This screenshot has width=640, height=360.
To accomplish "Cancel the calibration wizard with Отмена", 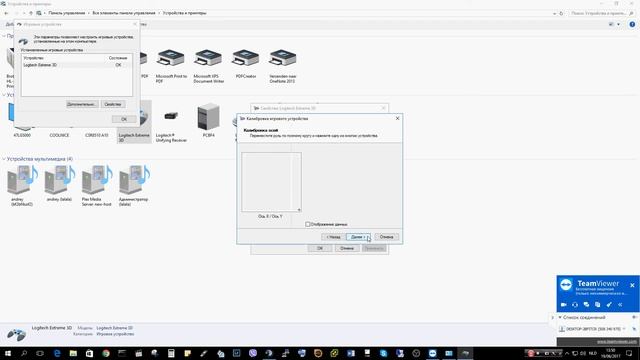I will [386, 237].
